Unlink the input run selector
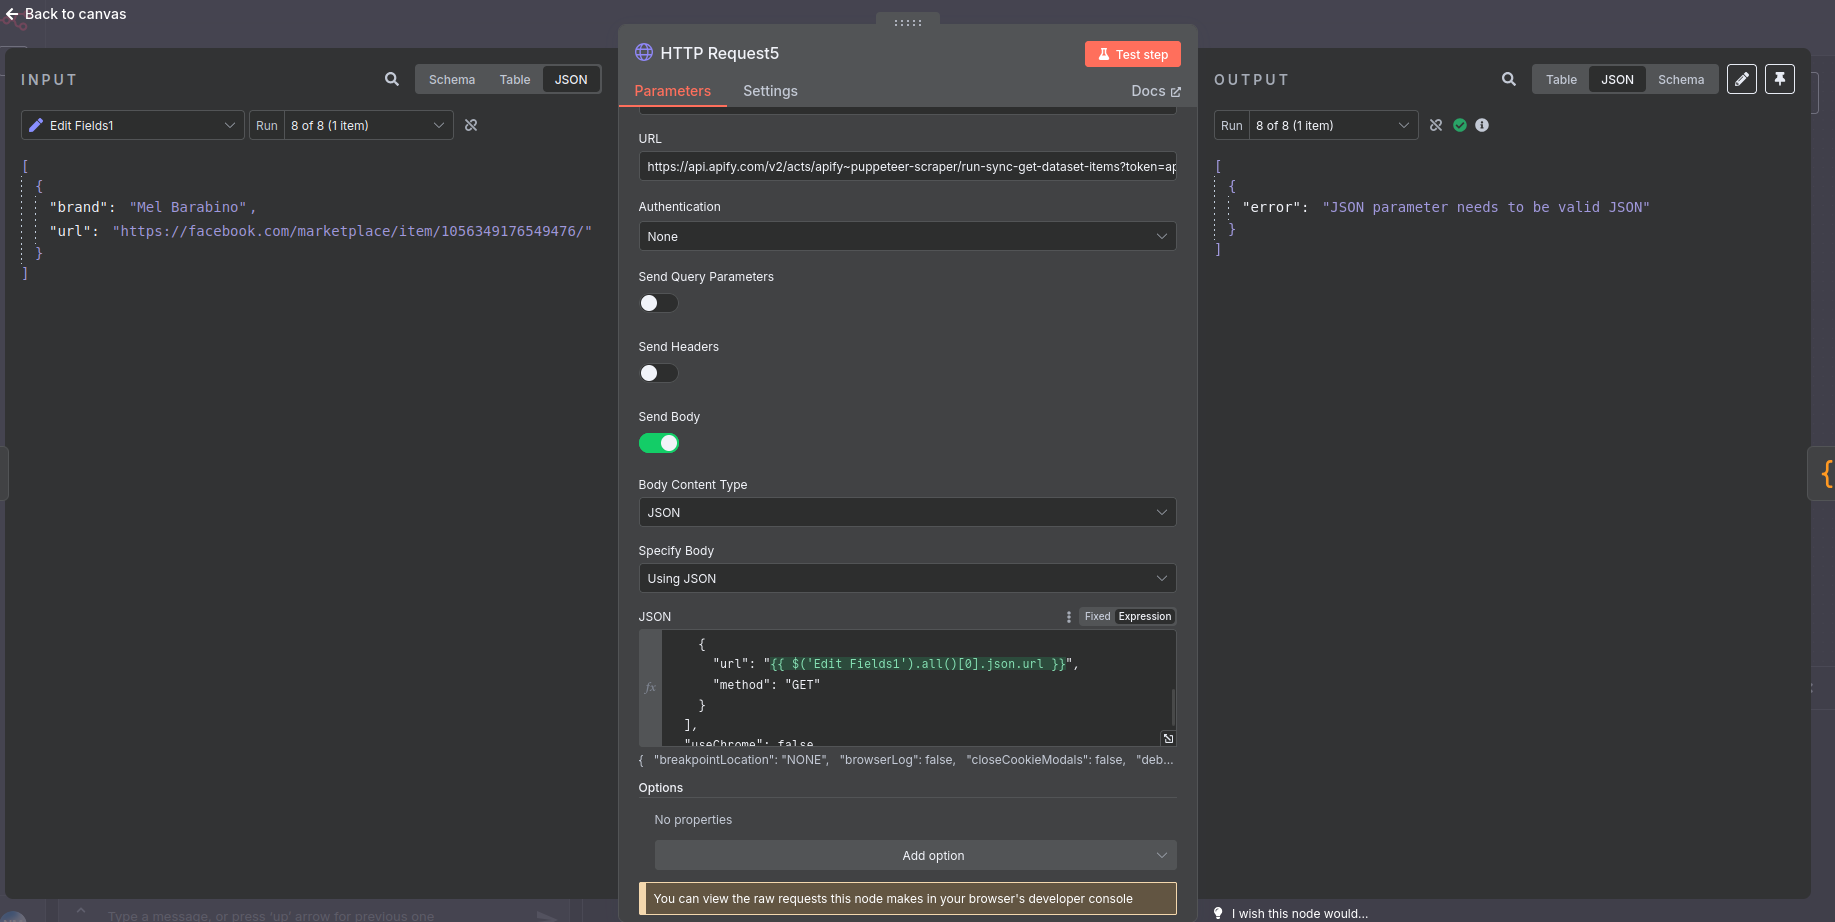The image size is (1835, 922). (x=471, y=125)
